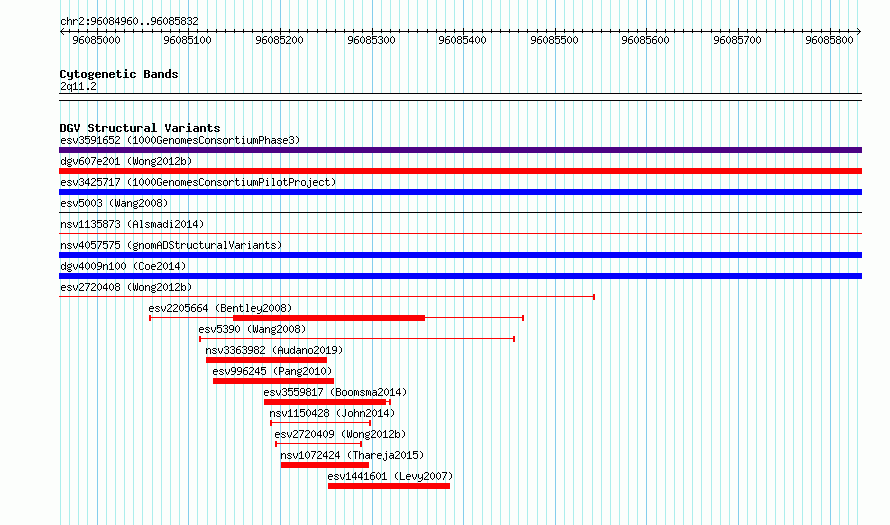890x525 pixels.
Task: Open esv2720408 (Wong2012b) label
Action: 126,287
